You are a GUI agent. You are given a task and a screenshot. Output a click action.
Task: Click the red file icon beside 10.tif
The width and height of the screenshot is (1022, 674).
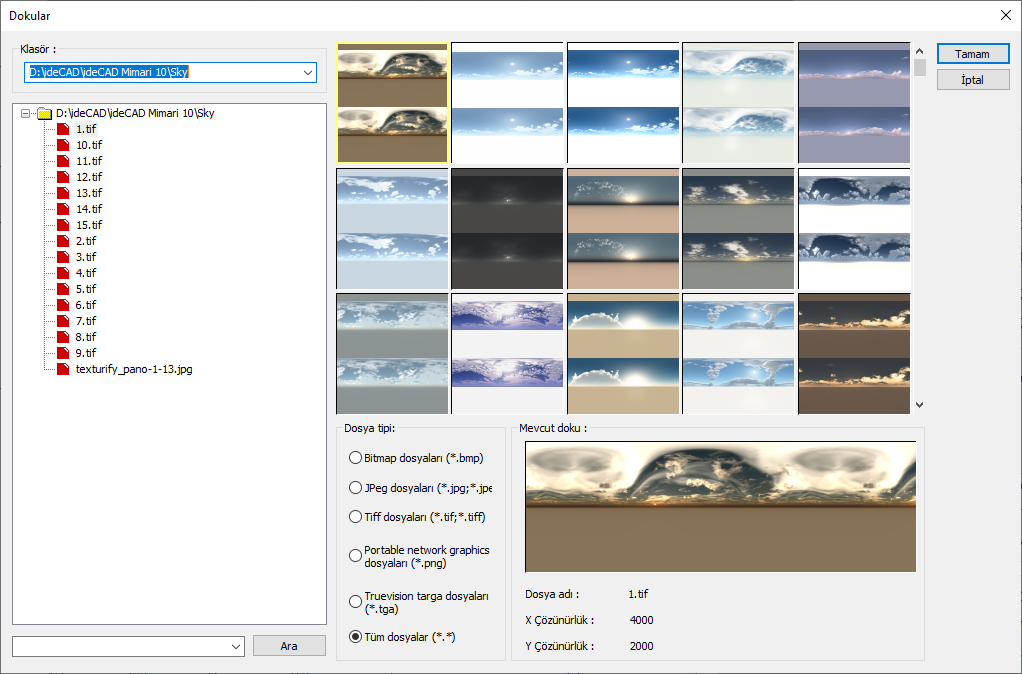click(x=64, y=145)
